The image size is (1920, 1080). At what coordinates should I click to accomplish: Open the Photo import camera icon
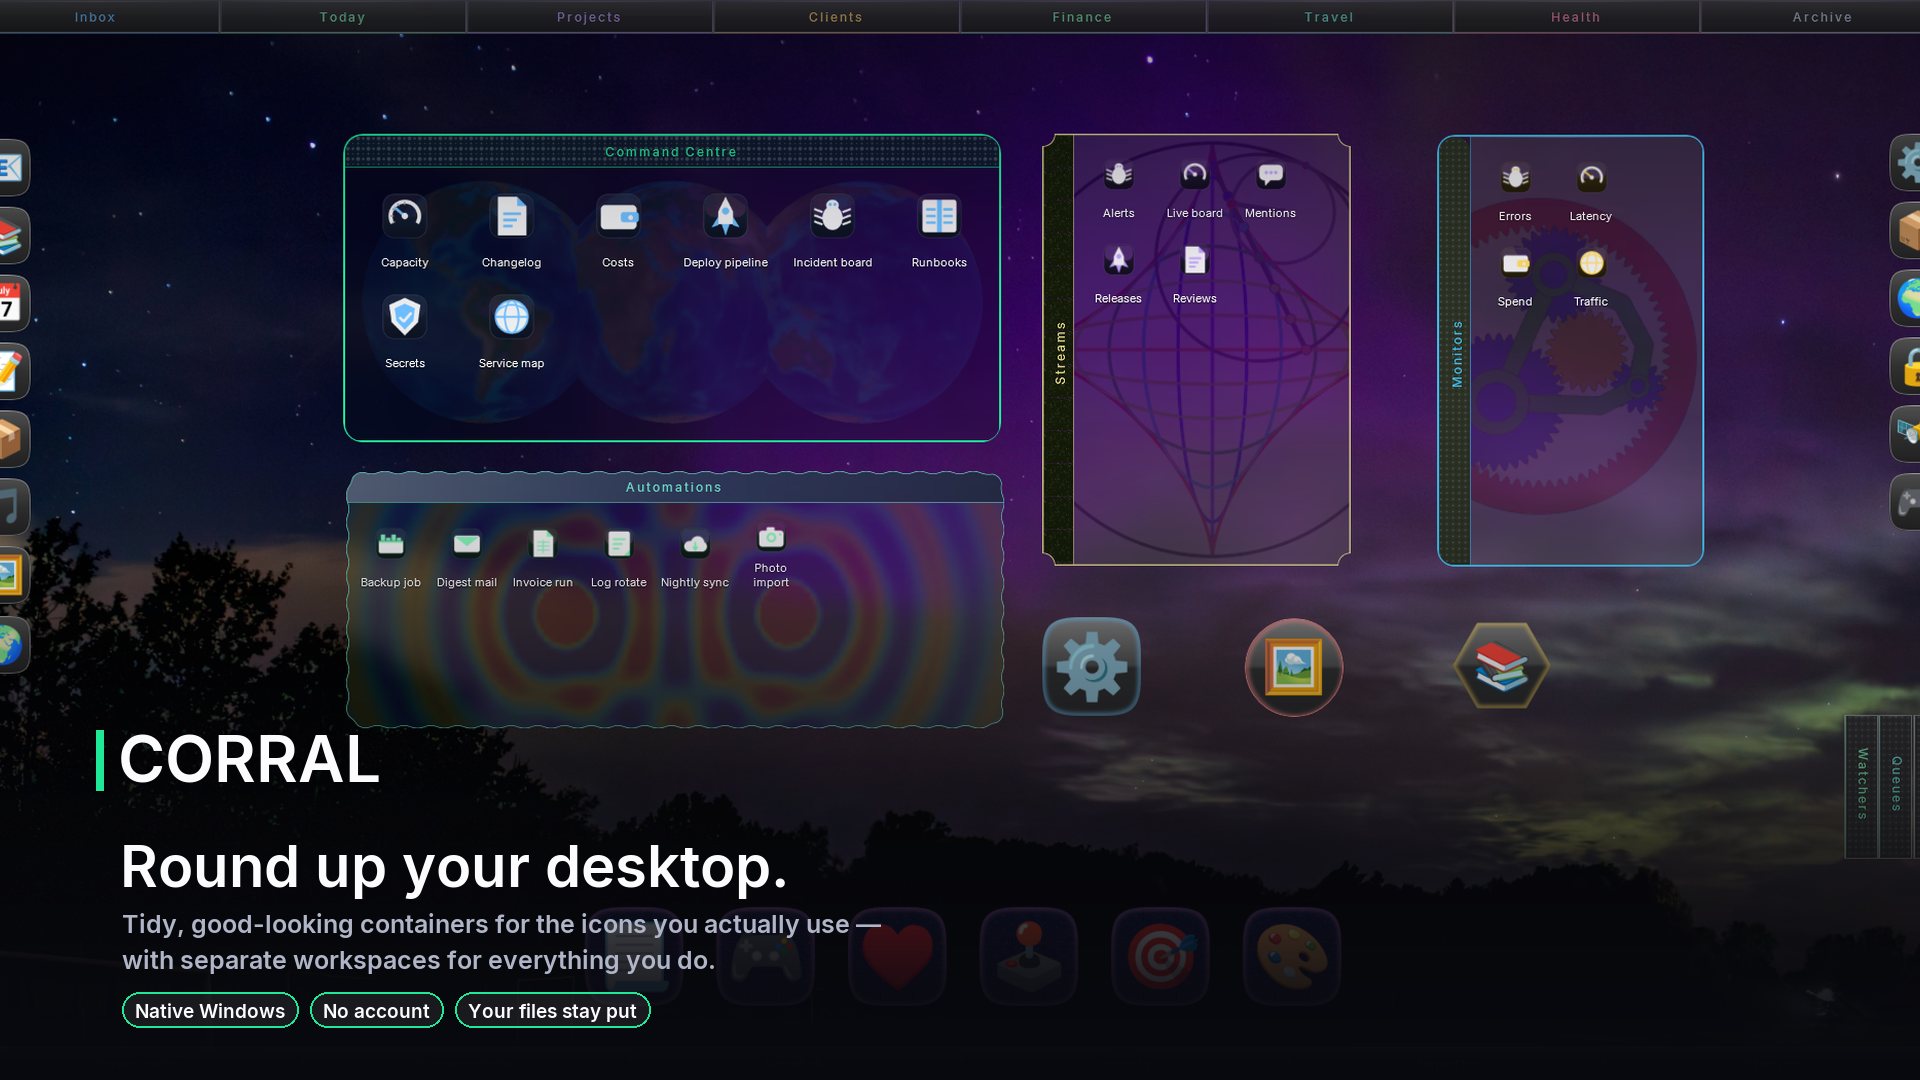[x=770, y=538]
